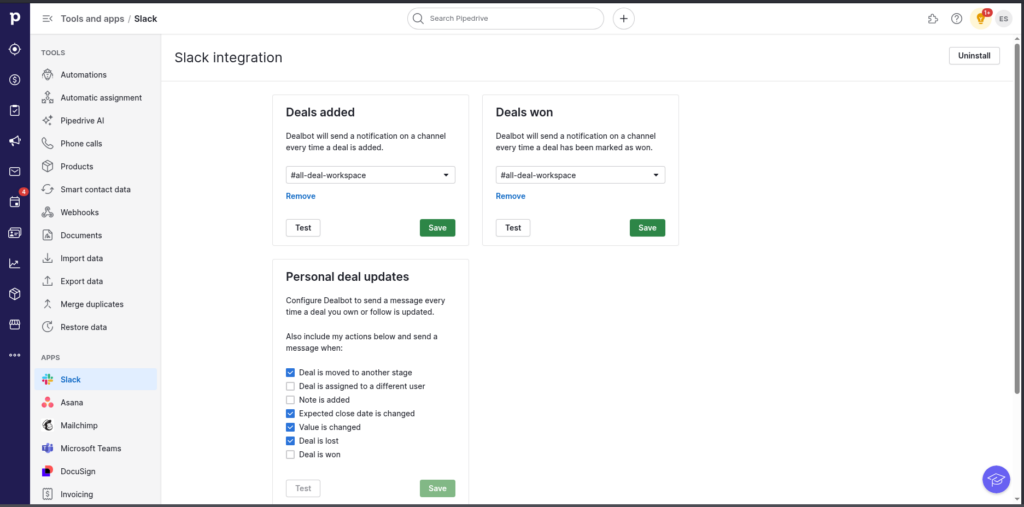Open Merge duplicates menu item
This screenshot has height=507, width=1024.
point(95,304)
